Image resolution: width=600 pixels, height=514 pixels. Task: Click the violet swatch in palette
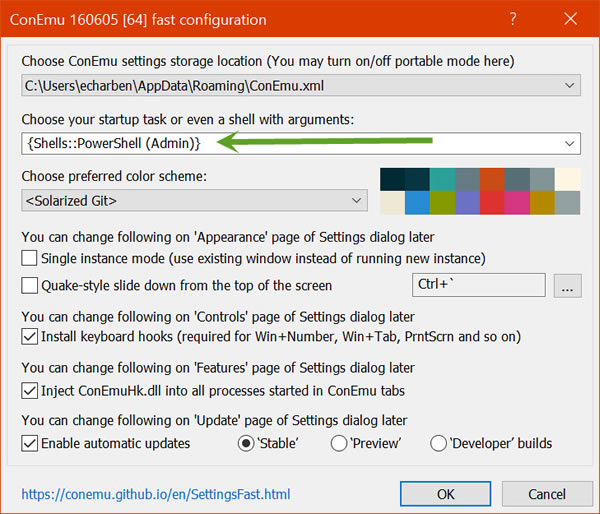(x=467, y=202)
